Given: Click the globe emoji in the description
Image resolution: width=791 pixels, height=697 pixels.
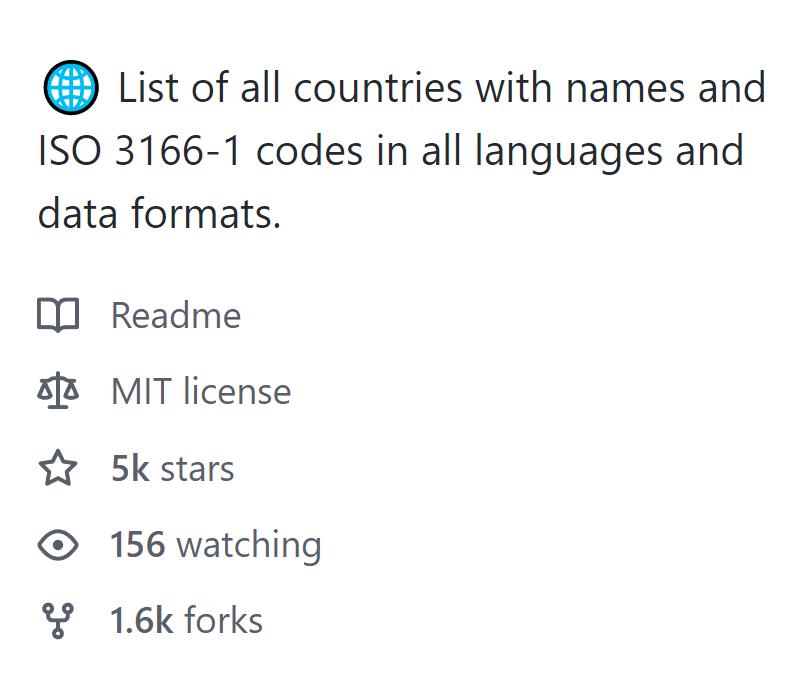Looking at the screenshot, I should coord(71,88).
